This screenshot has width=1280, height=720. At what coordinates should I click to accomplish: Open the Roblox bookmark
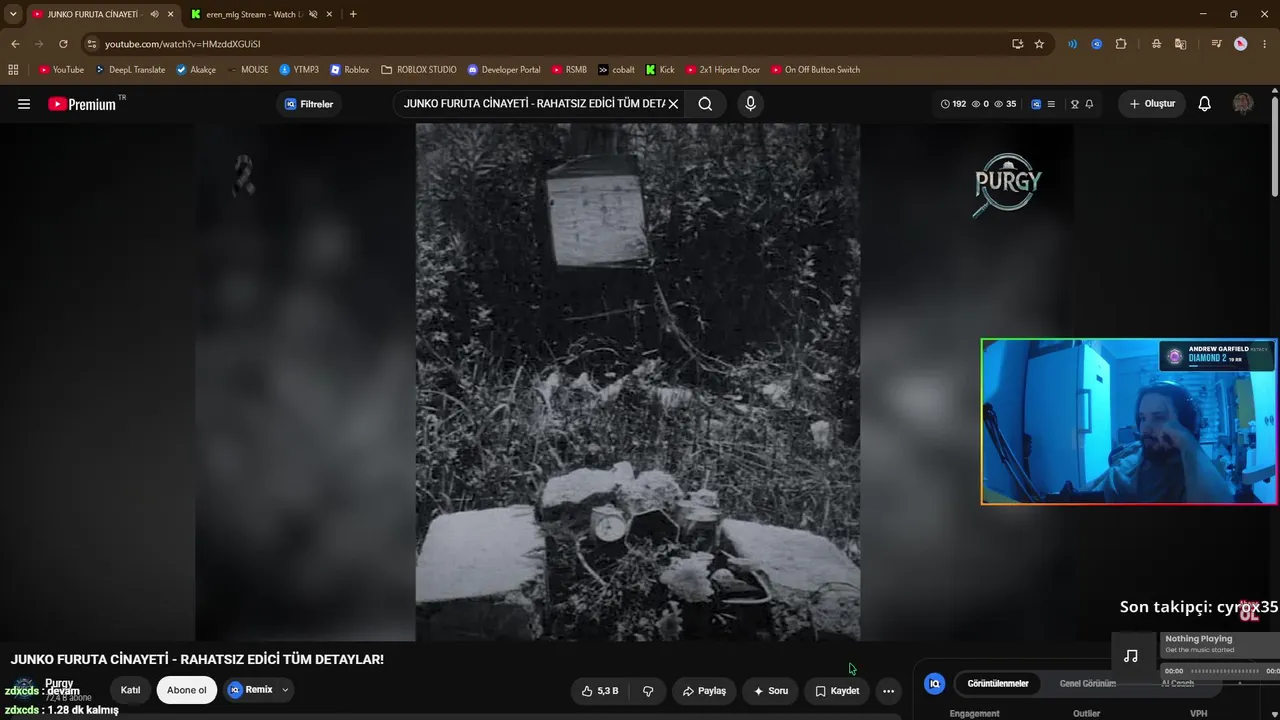click(x=349, y=70)
